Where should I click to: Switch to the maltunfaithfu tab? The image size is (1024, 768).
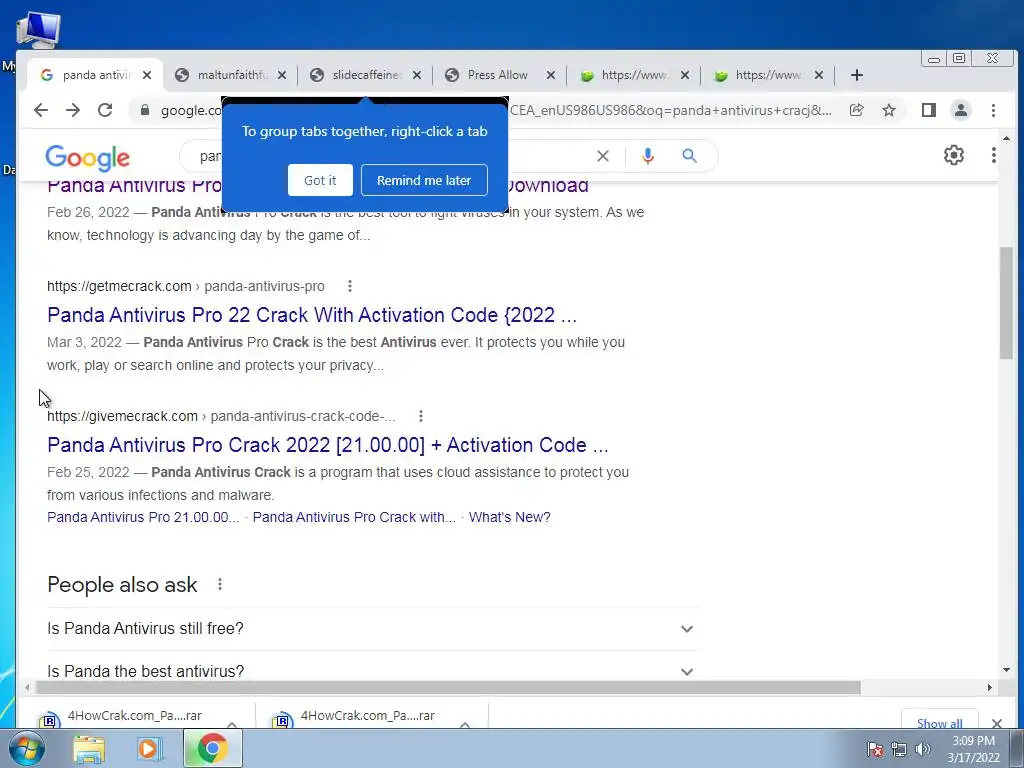pyautogui.click(x=232, y=75)
